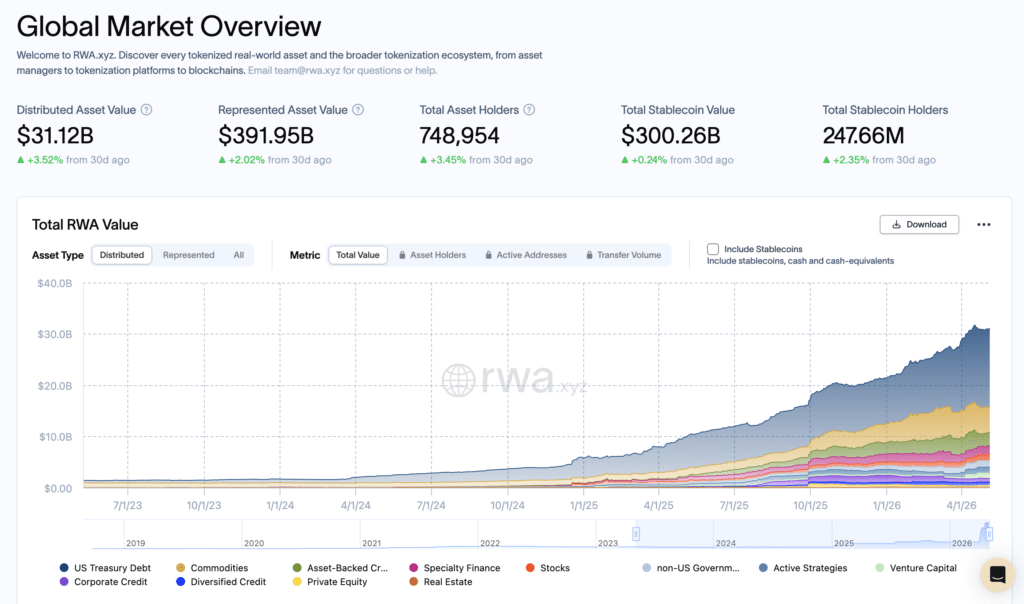Screen dimensions: 1024x604
Task: Click the download arrow icon in Download button
Action: (x=897, y=225)
